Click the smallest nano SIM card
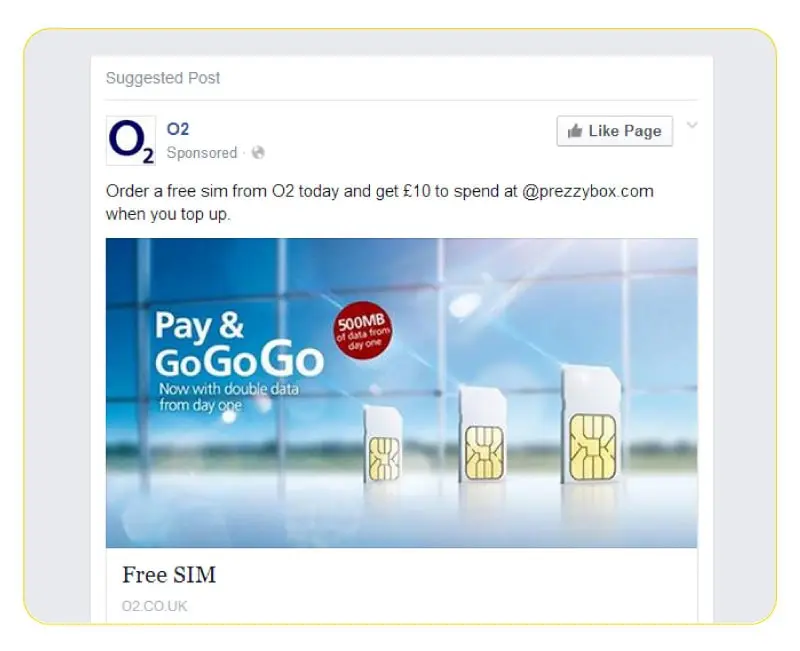This screenshot has width=800, height=651. tap(383, 445)
